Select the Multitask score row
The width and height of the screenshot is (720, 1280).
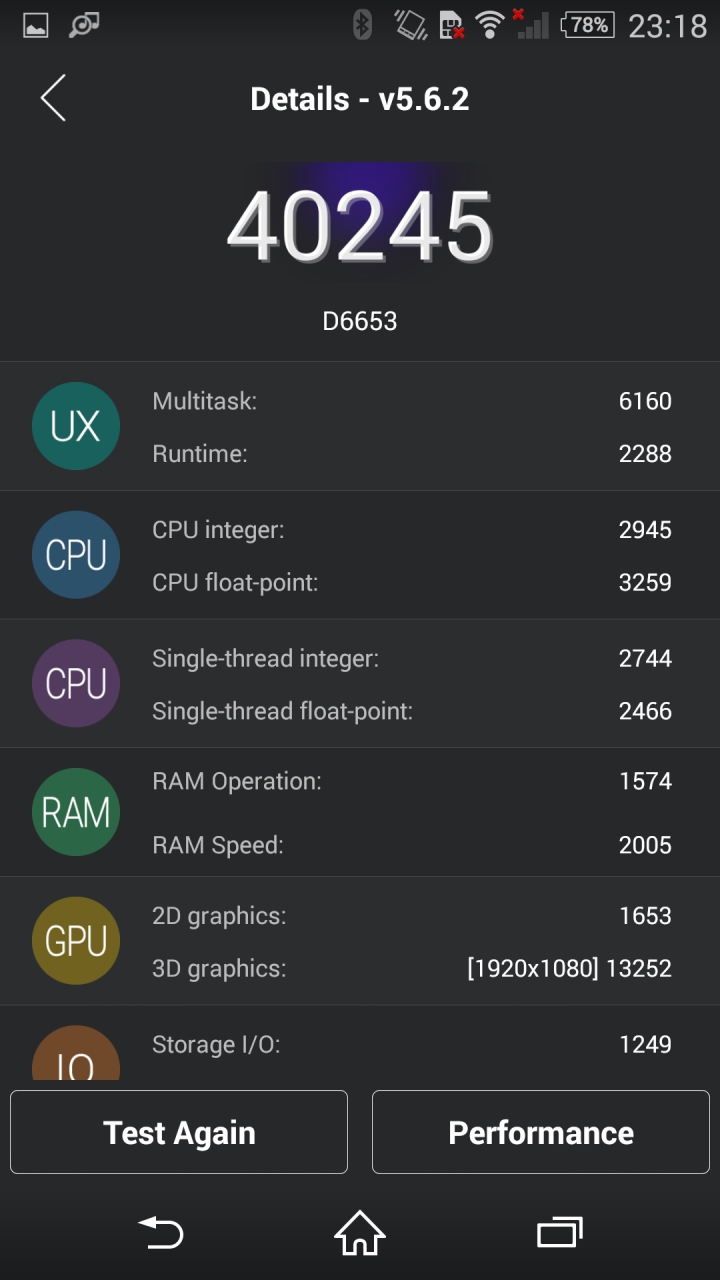(x=412, y=401)
